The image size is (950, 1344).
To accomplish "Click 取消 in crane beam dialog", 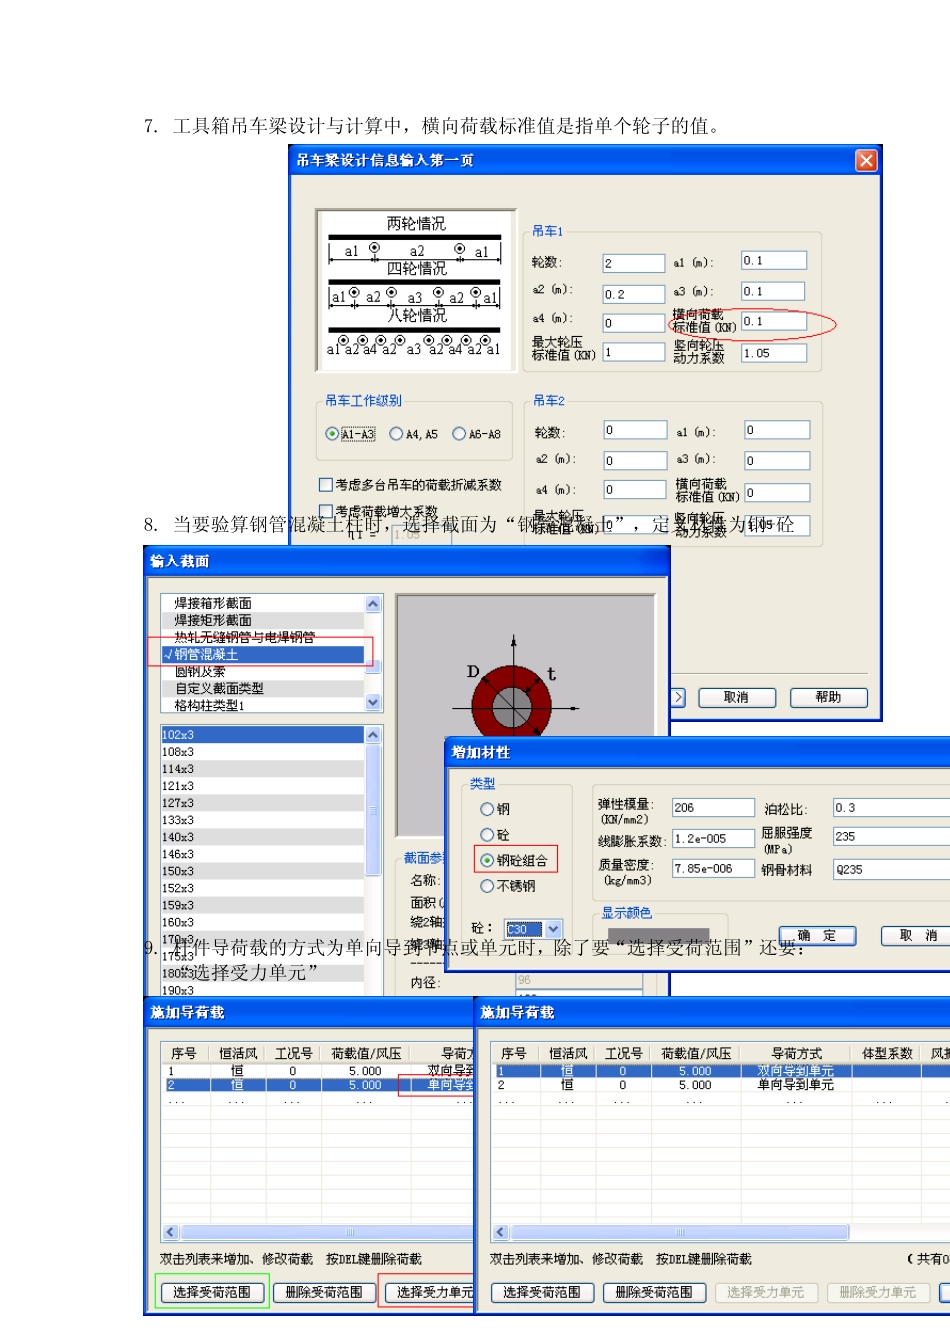I will pos(736,698).
